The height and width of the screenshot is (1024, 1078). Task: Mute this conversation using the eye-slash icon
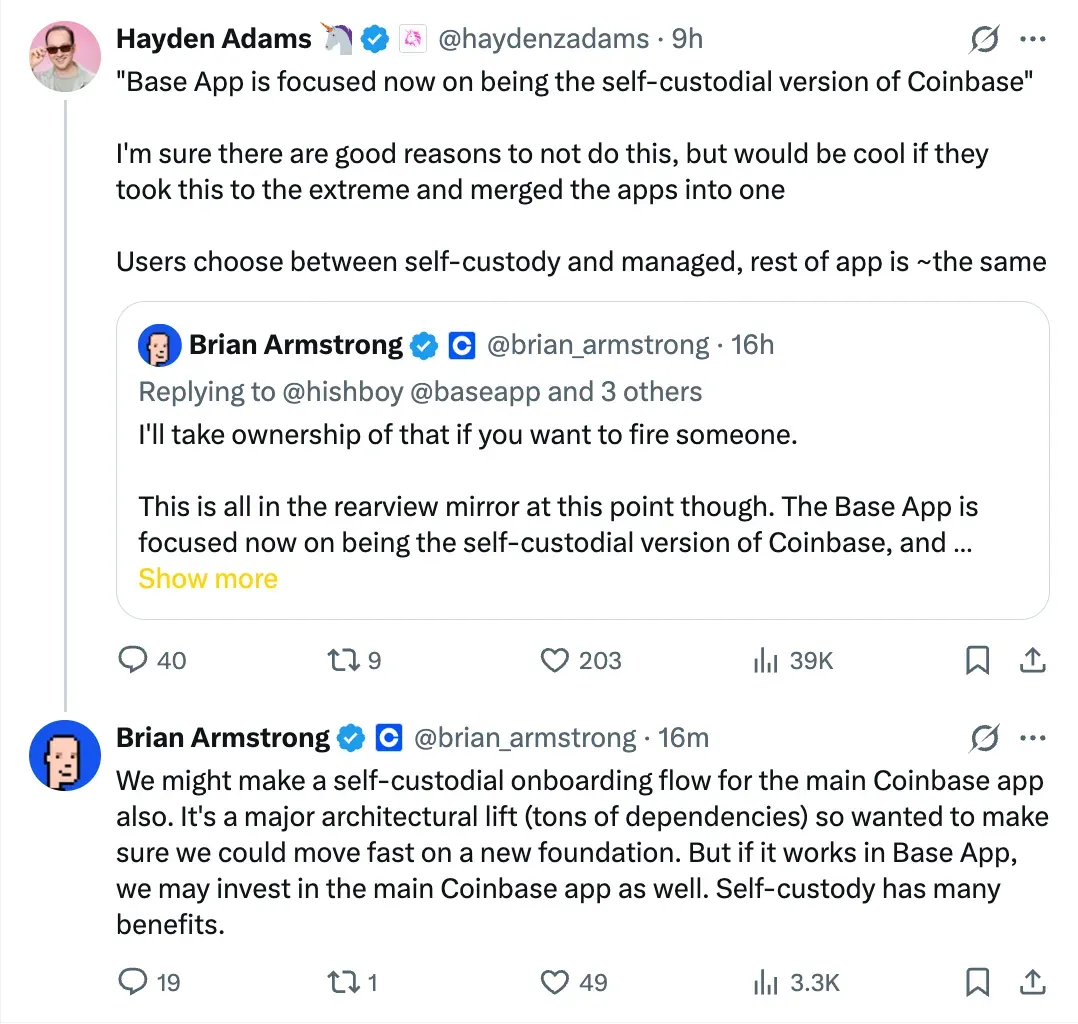click(x=985, y=38)
